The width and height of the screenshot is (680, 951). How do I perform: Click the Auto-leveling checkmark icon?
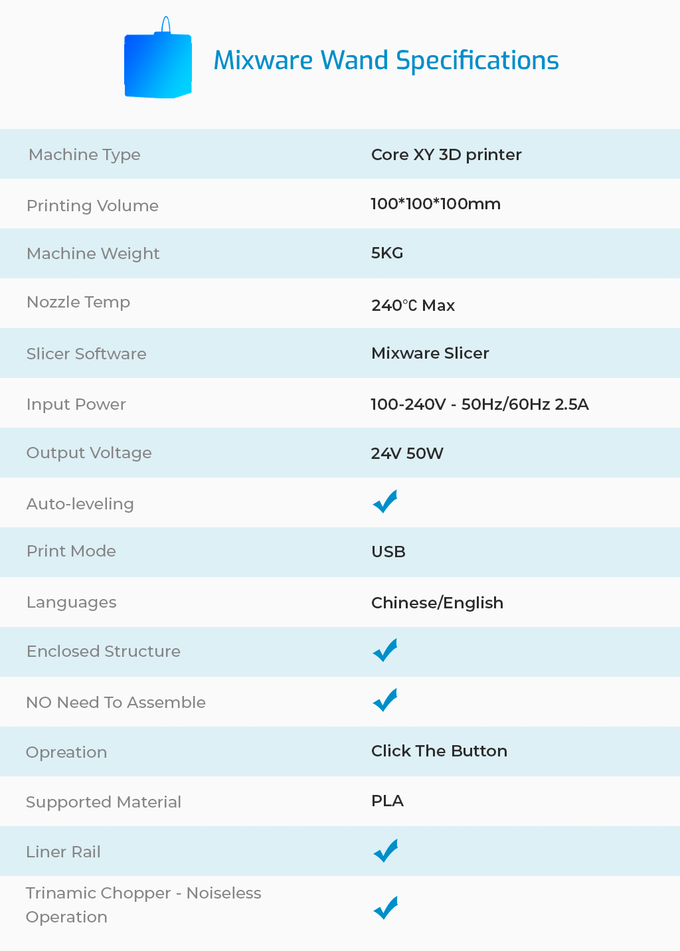coord(385,502)
